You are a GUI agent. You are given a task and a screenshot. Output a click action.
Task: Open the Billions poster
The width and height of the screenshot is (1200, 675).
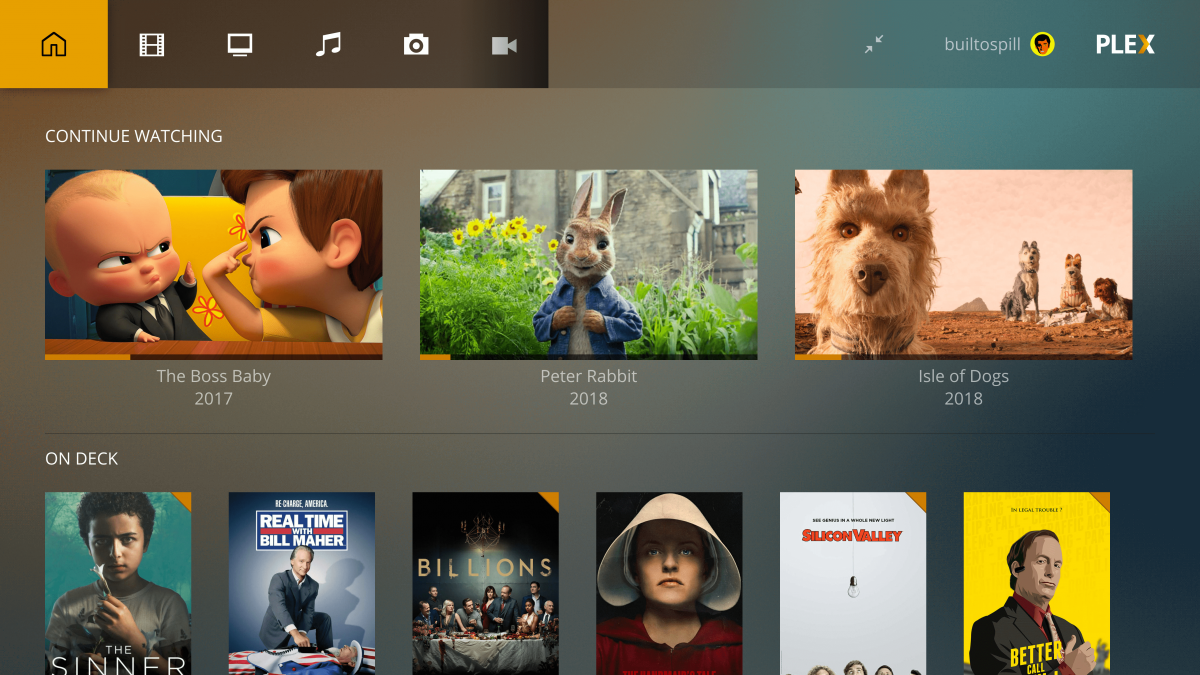tap(486, 583)
